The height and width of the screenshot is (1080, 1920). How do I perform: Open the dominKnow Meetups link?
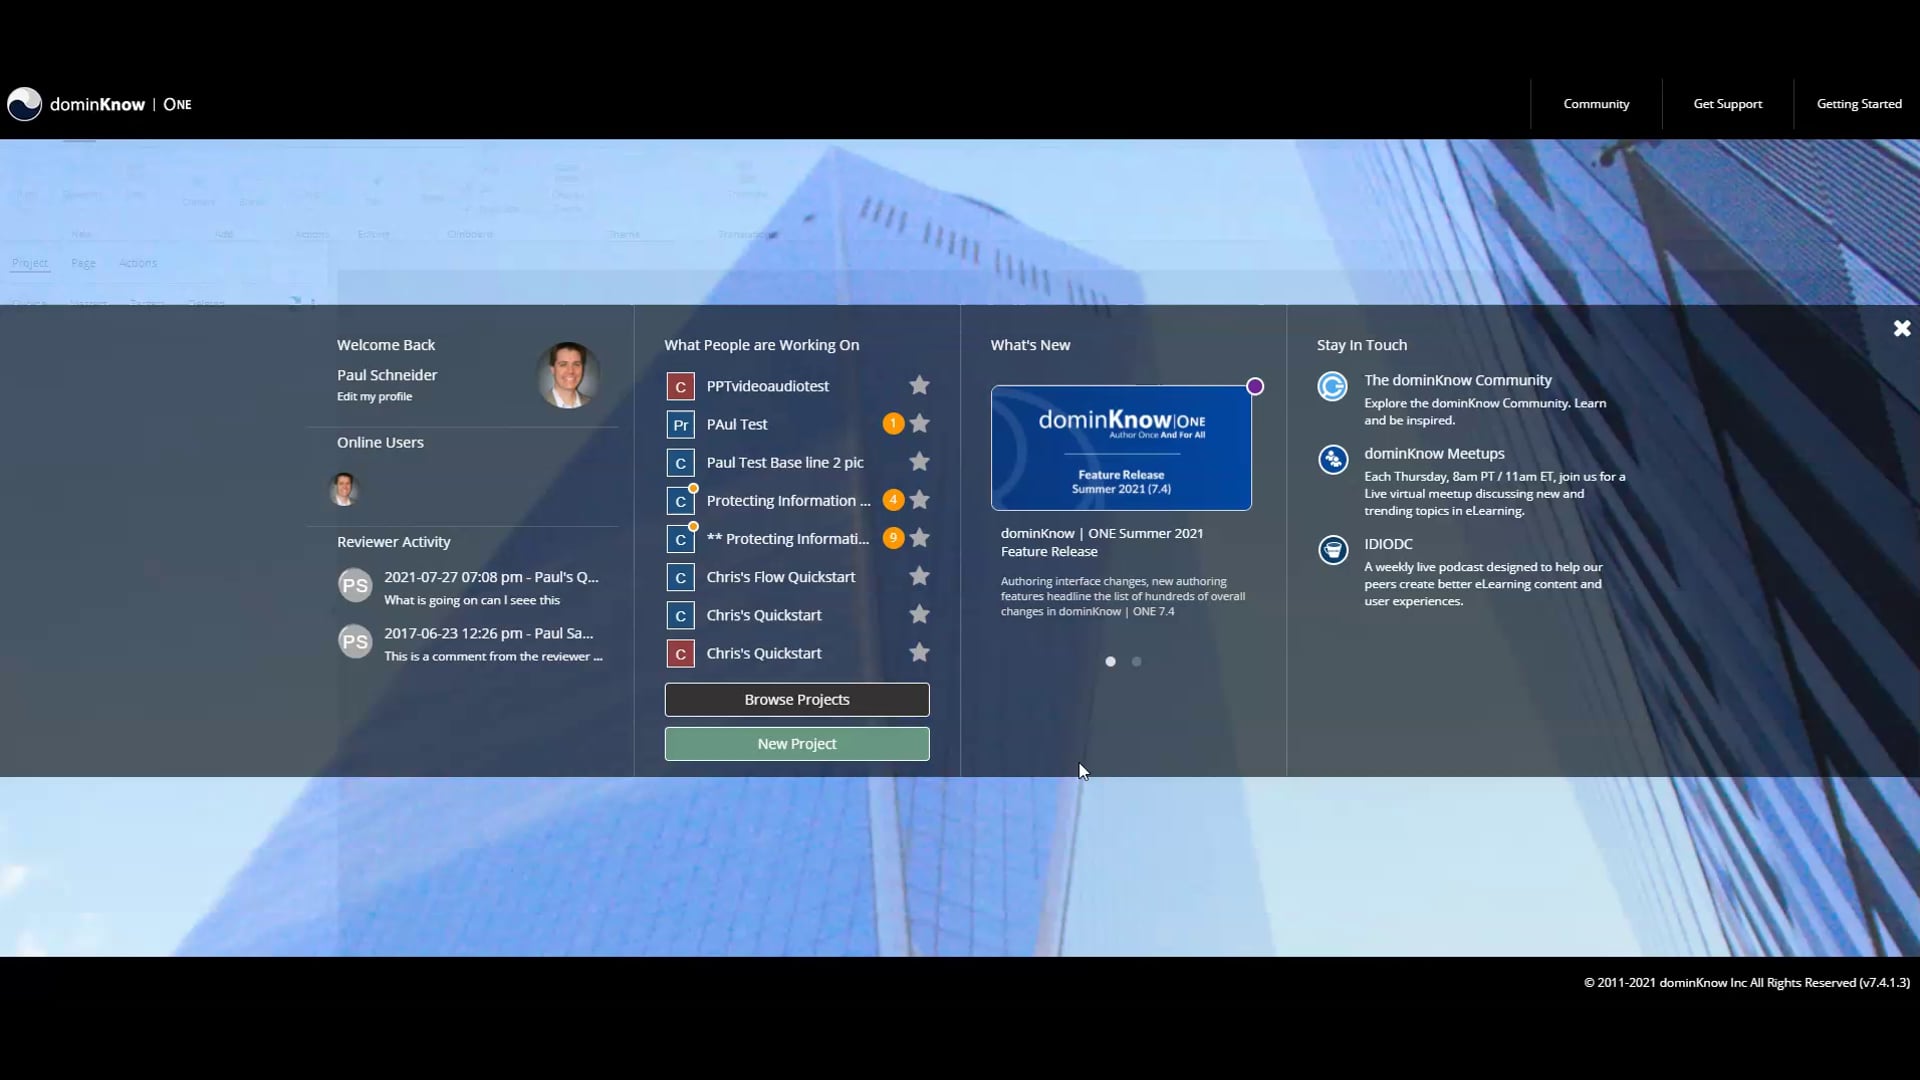tap(1434, 453)
